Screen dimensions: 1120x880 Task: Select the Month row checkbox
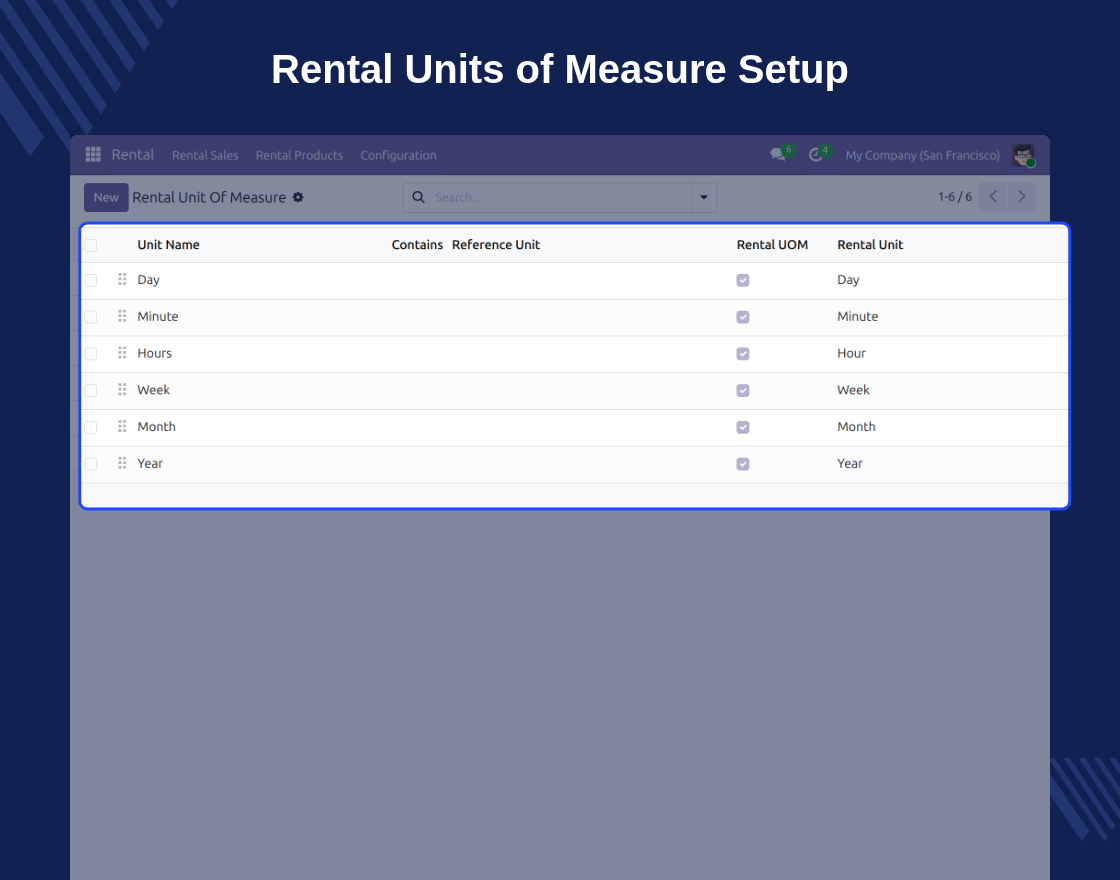tap(91, 427)
